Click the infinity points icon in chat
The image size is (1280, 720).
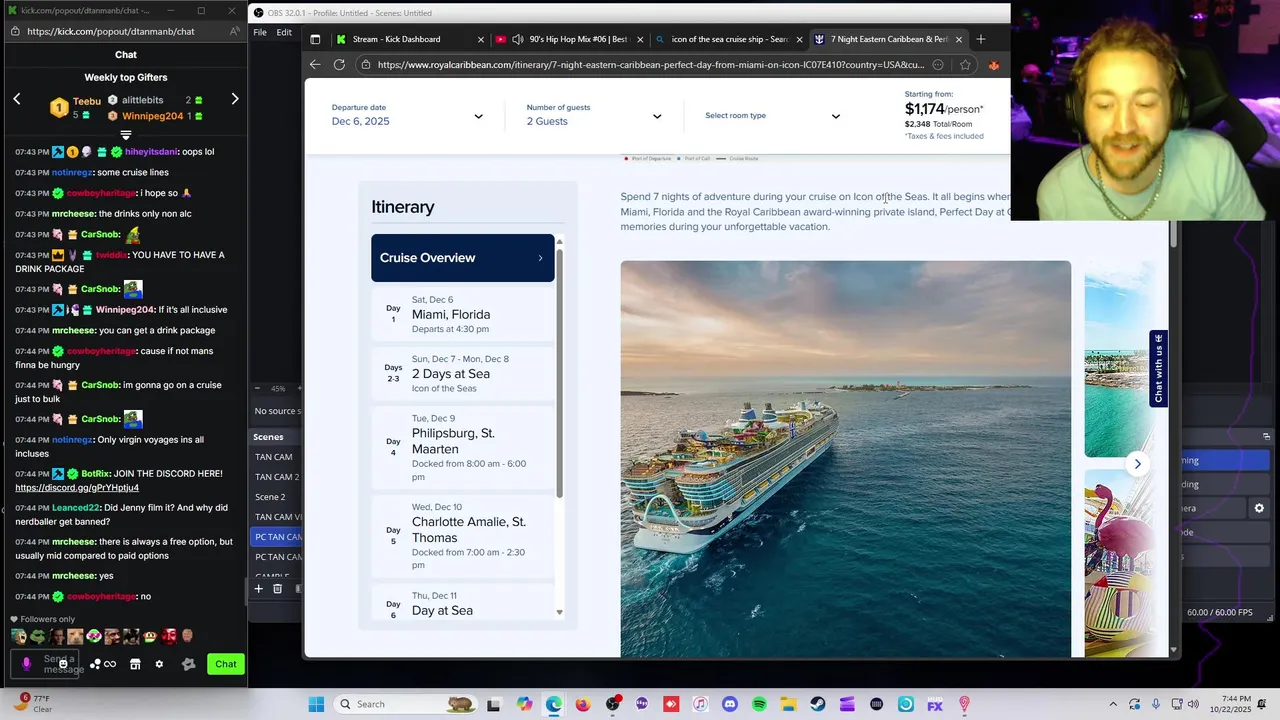click(109, 664)
